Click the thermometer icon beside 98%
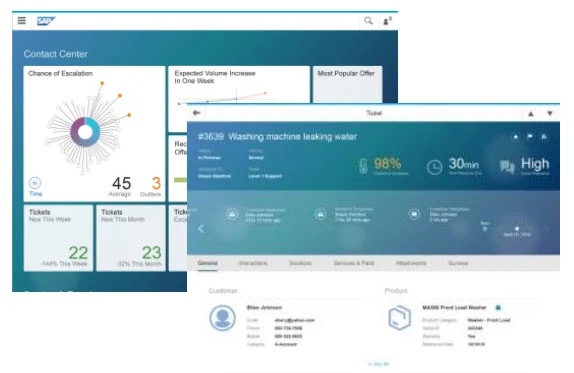 click(363, 166)
